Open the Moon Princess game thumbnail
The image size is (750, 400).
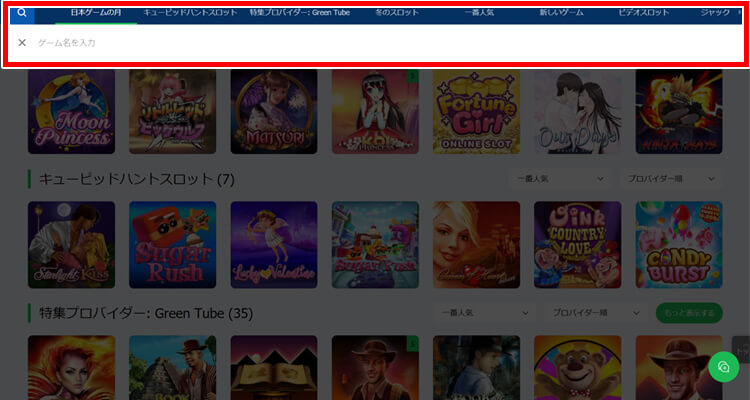coord(71,111)
